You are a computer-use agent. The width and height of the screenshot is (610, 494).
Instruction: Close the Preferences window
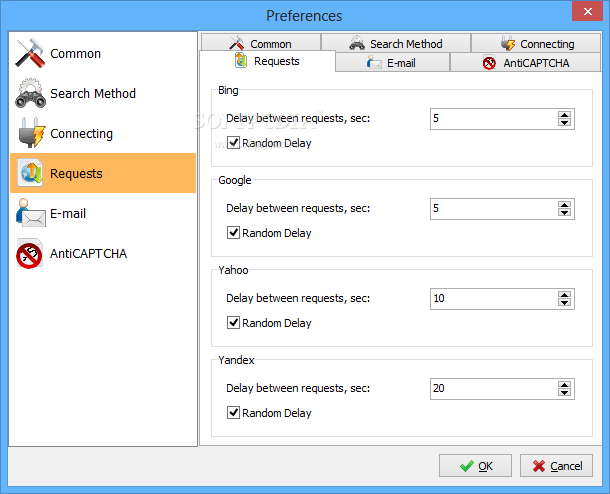coord(587,11)
